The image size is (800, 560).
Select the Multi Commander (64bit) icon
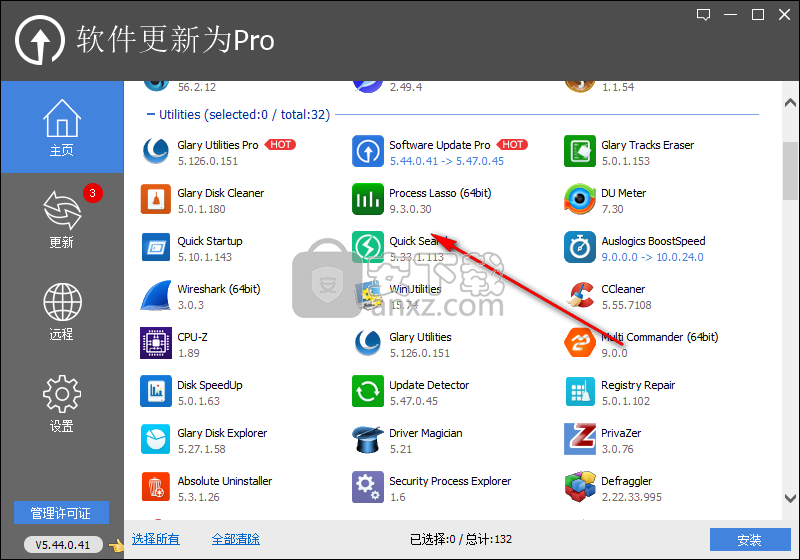tap(580, 343)
